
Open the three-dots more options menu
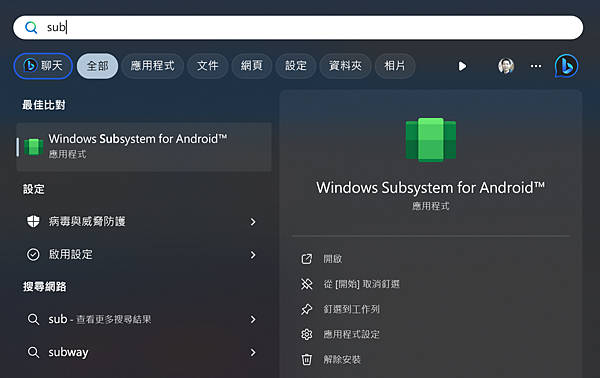(536, 66)
